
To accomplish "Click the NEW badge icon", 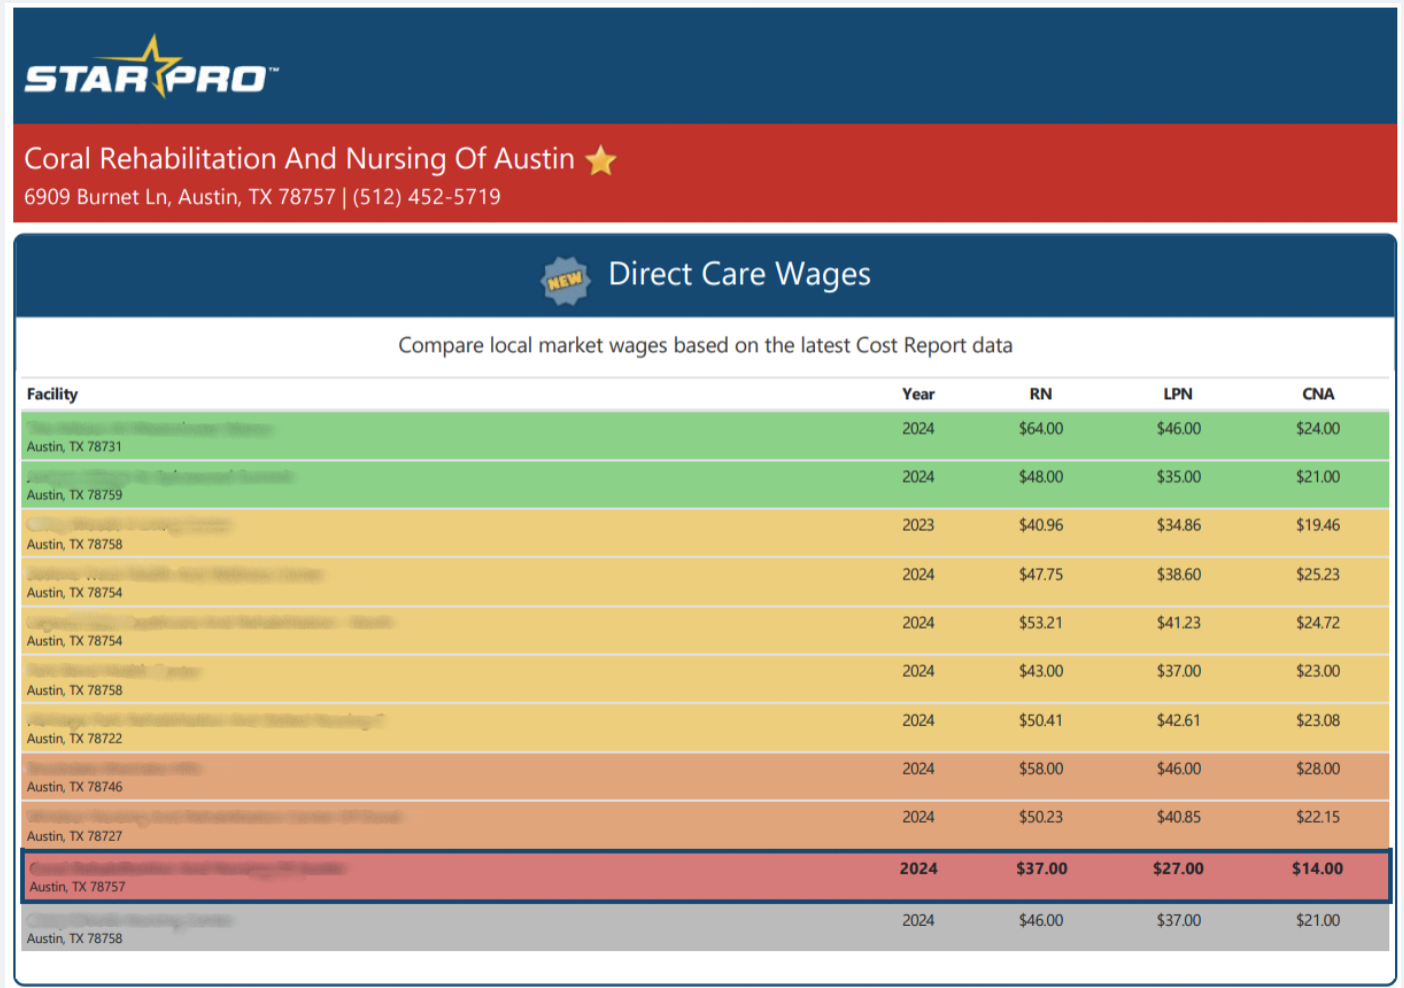I will pyautogui.click(x=565, y=280).
